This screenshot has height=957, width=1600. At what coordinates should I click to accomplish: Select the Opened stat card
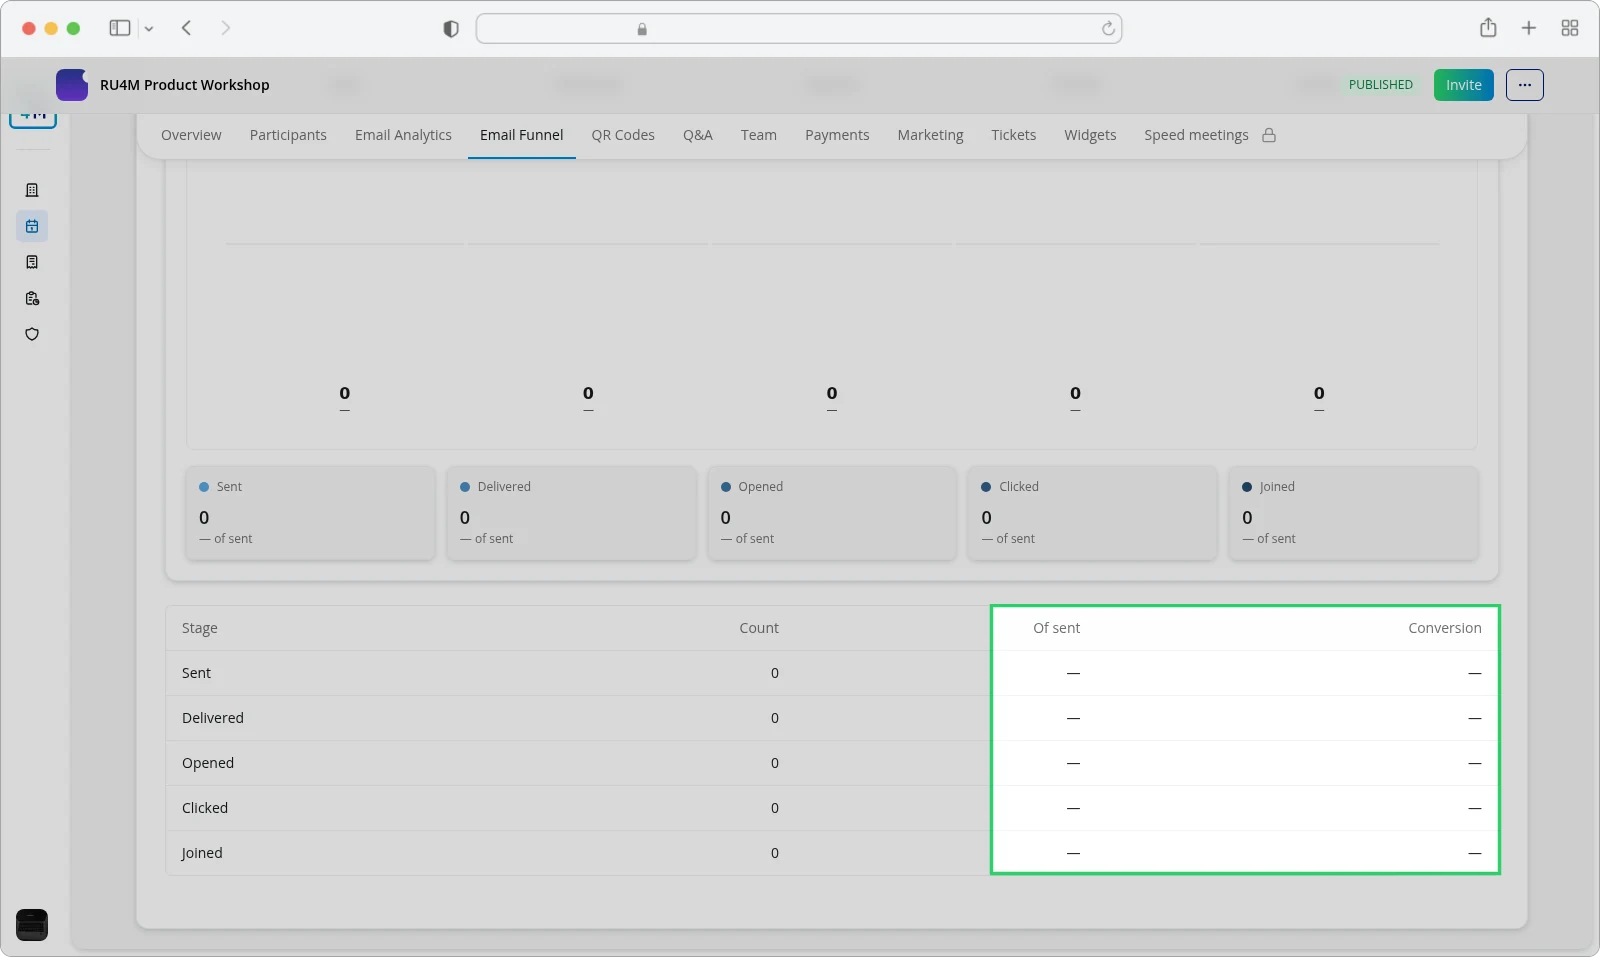pyautogui.click(x=832, y=513)
